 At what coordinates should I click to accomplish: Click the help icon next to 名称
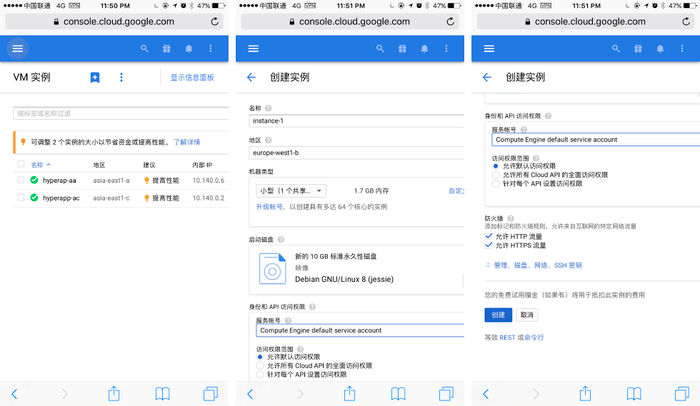click(268, 108)
